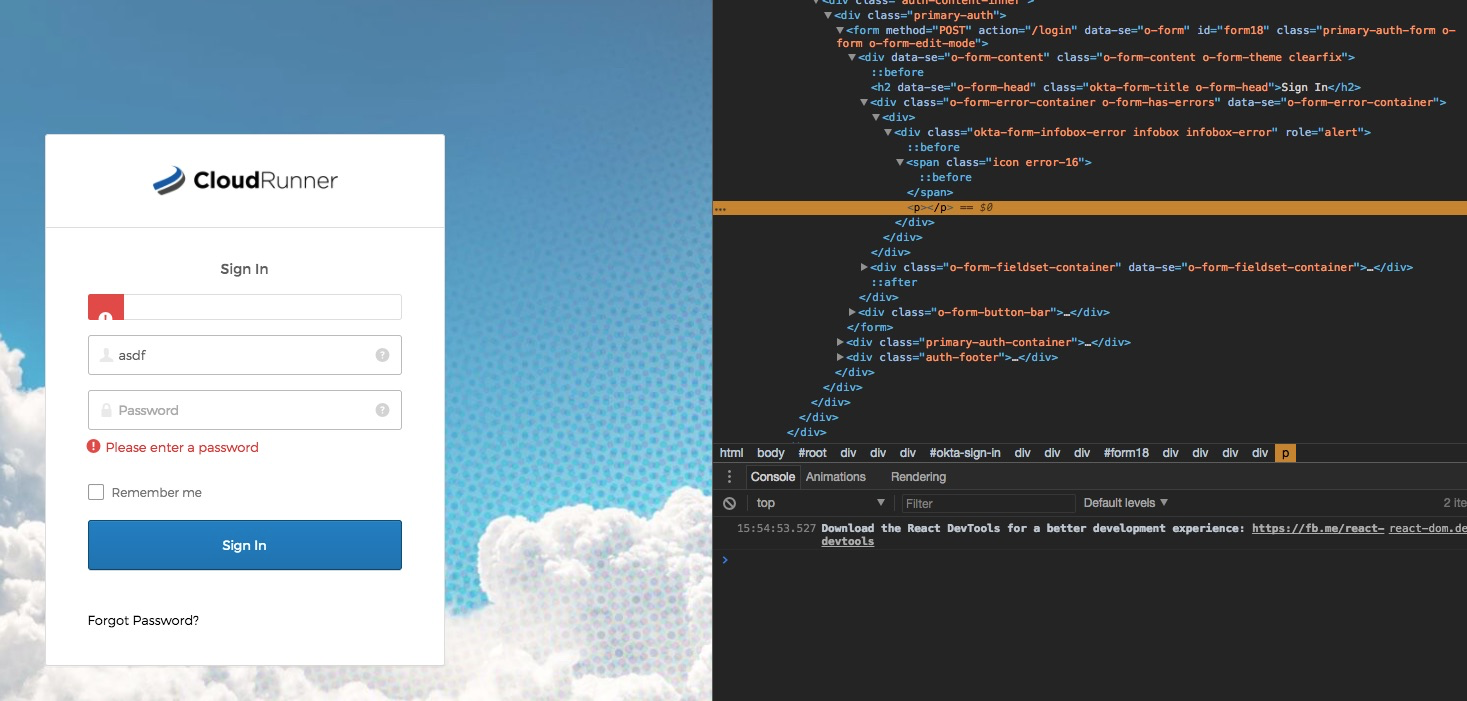
Task: Collapse the primary-auth-container div node
Action: point(840,341)
